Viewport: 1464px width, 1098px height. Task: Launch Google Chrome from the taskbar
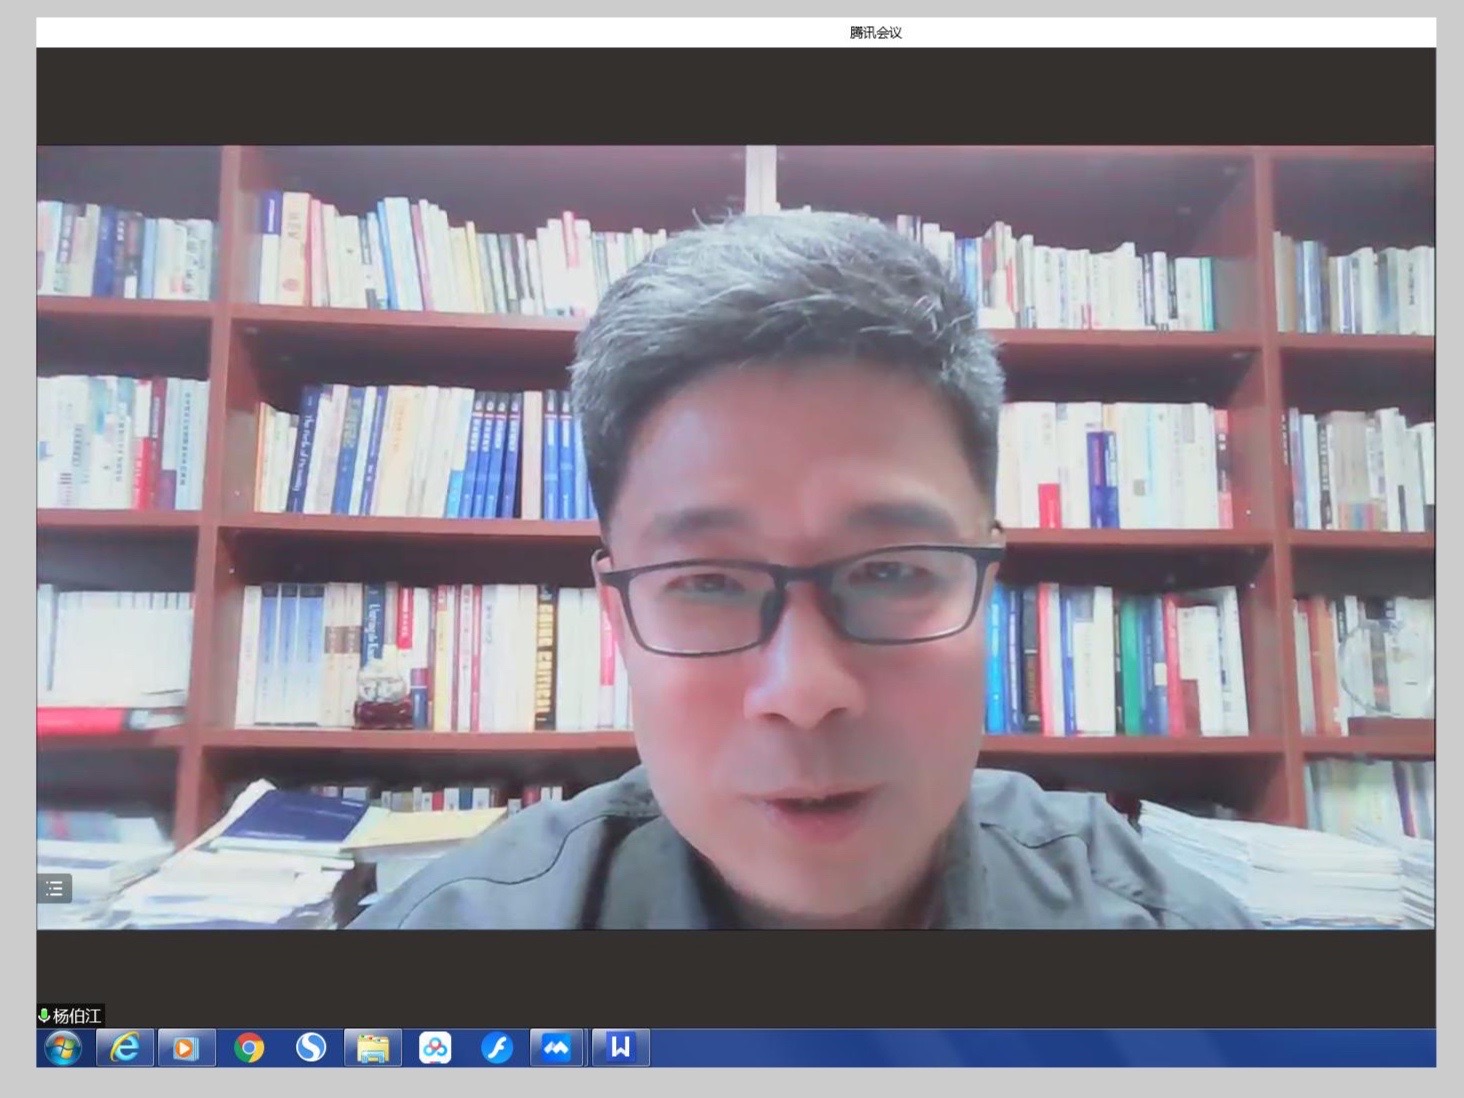249,1048
